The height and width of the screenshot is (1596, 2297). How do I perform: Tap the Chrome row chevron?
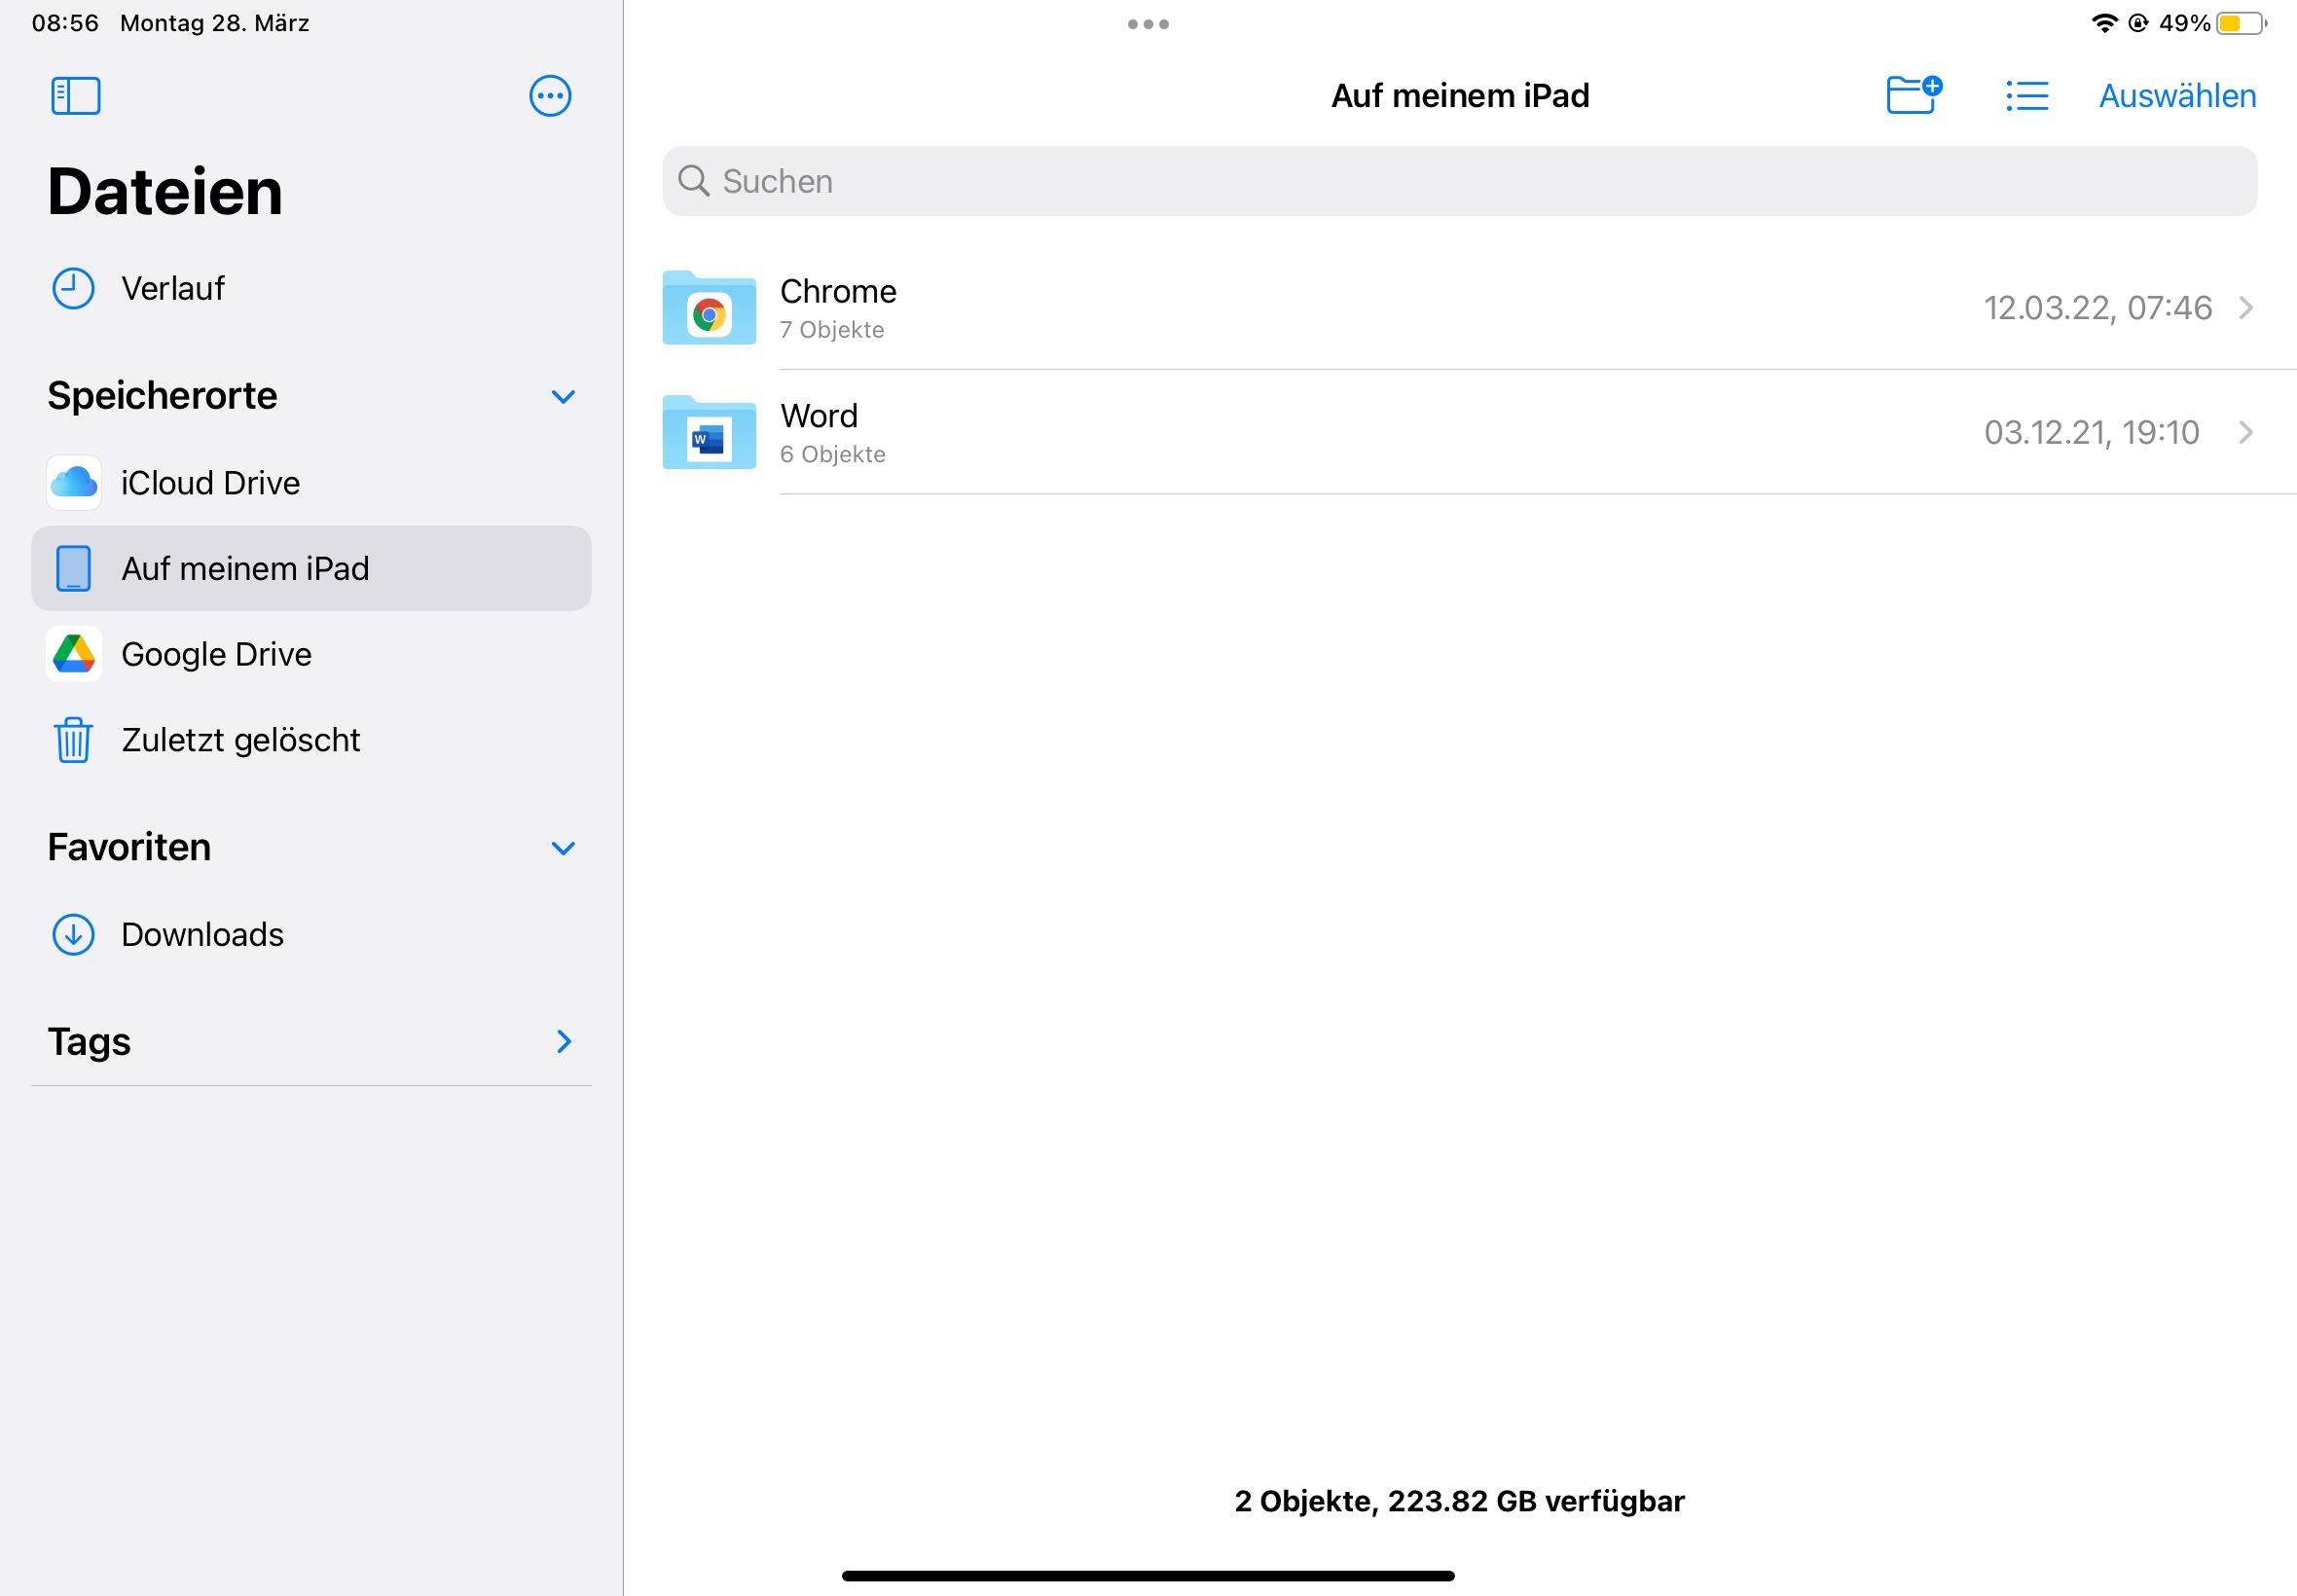point(2246,307)
